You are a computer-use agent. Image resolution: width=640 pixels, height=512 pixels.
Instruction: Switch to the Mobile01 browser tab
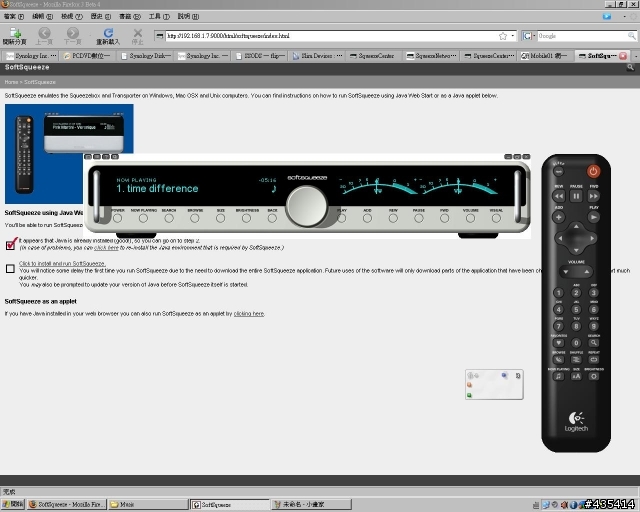(545, 56)
